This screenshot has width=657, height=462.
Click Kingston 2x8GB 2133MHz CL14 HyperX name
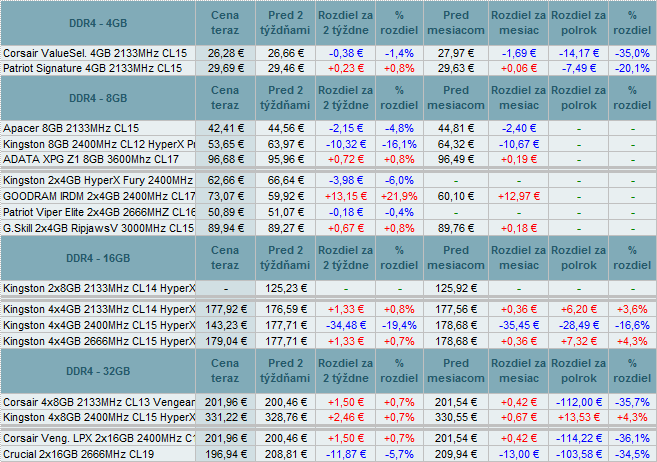[99, 288]
